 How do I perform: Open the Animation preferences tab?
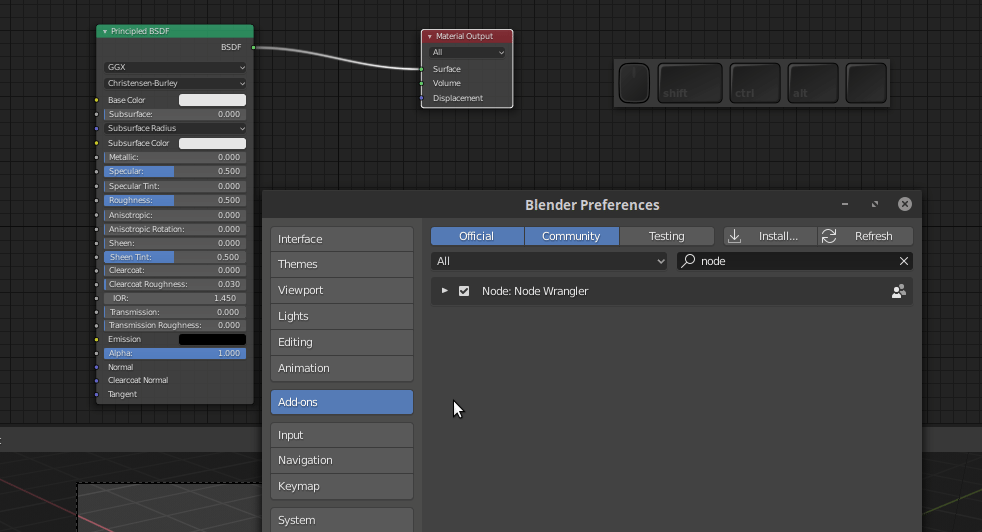point(342,368)
